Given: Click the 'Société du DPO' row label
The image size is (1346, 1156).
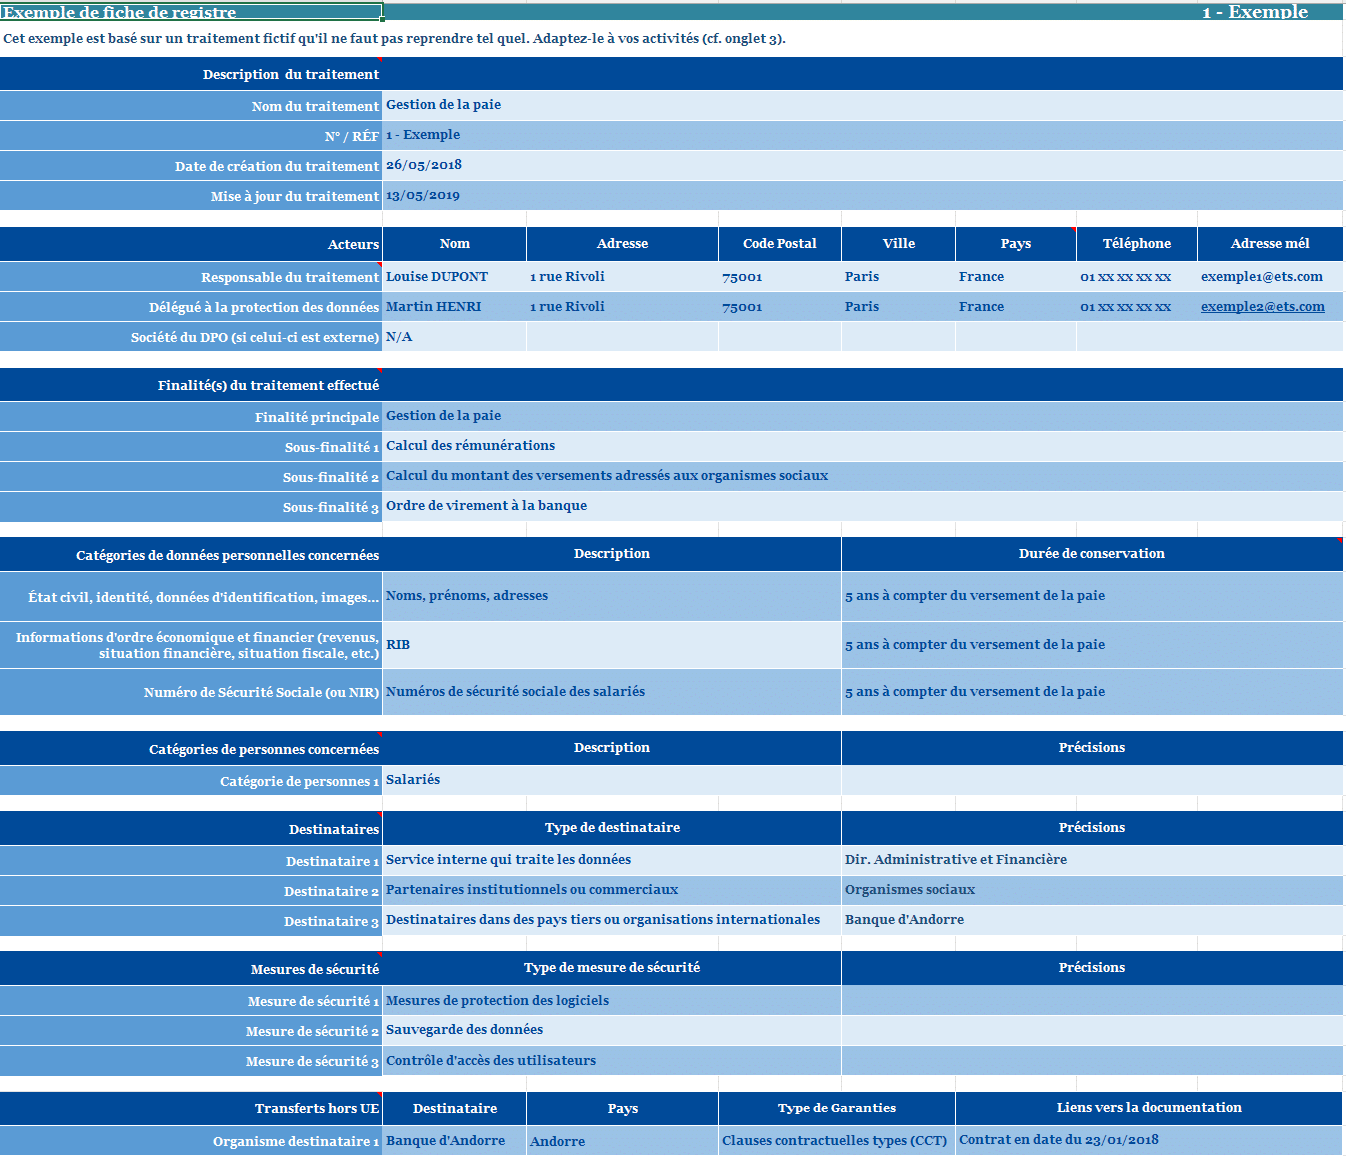Looking at the screenshot, I should click(x=191, y=337).
